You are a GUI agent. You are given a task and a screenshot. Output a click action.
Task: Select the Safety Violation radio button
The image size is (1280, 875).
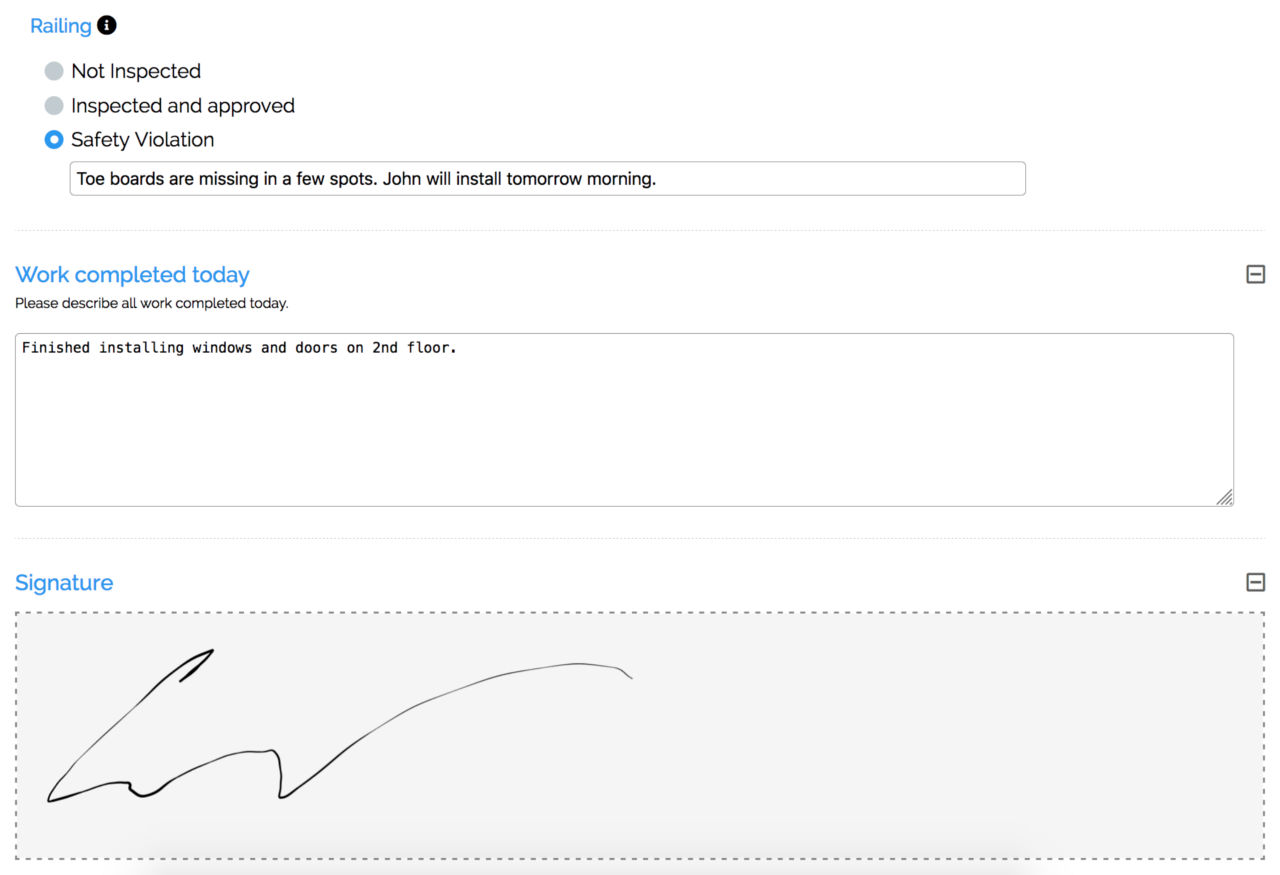(54, 140)
